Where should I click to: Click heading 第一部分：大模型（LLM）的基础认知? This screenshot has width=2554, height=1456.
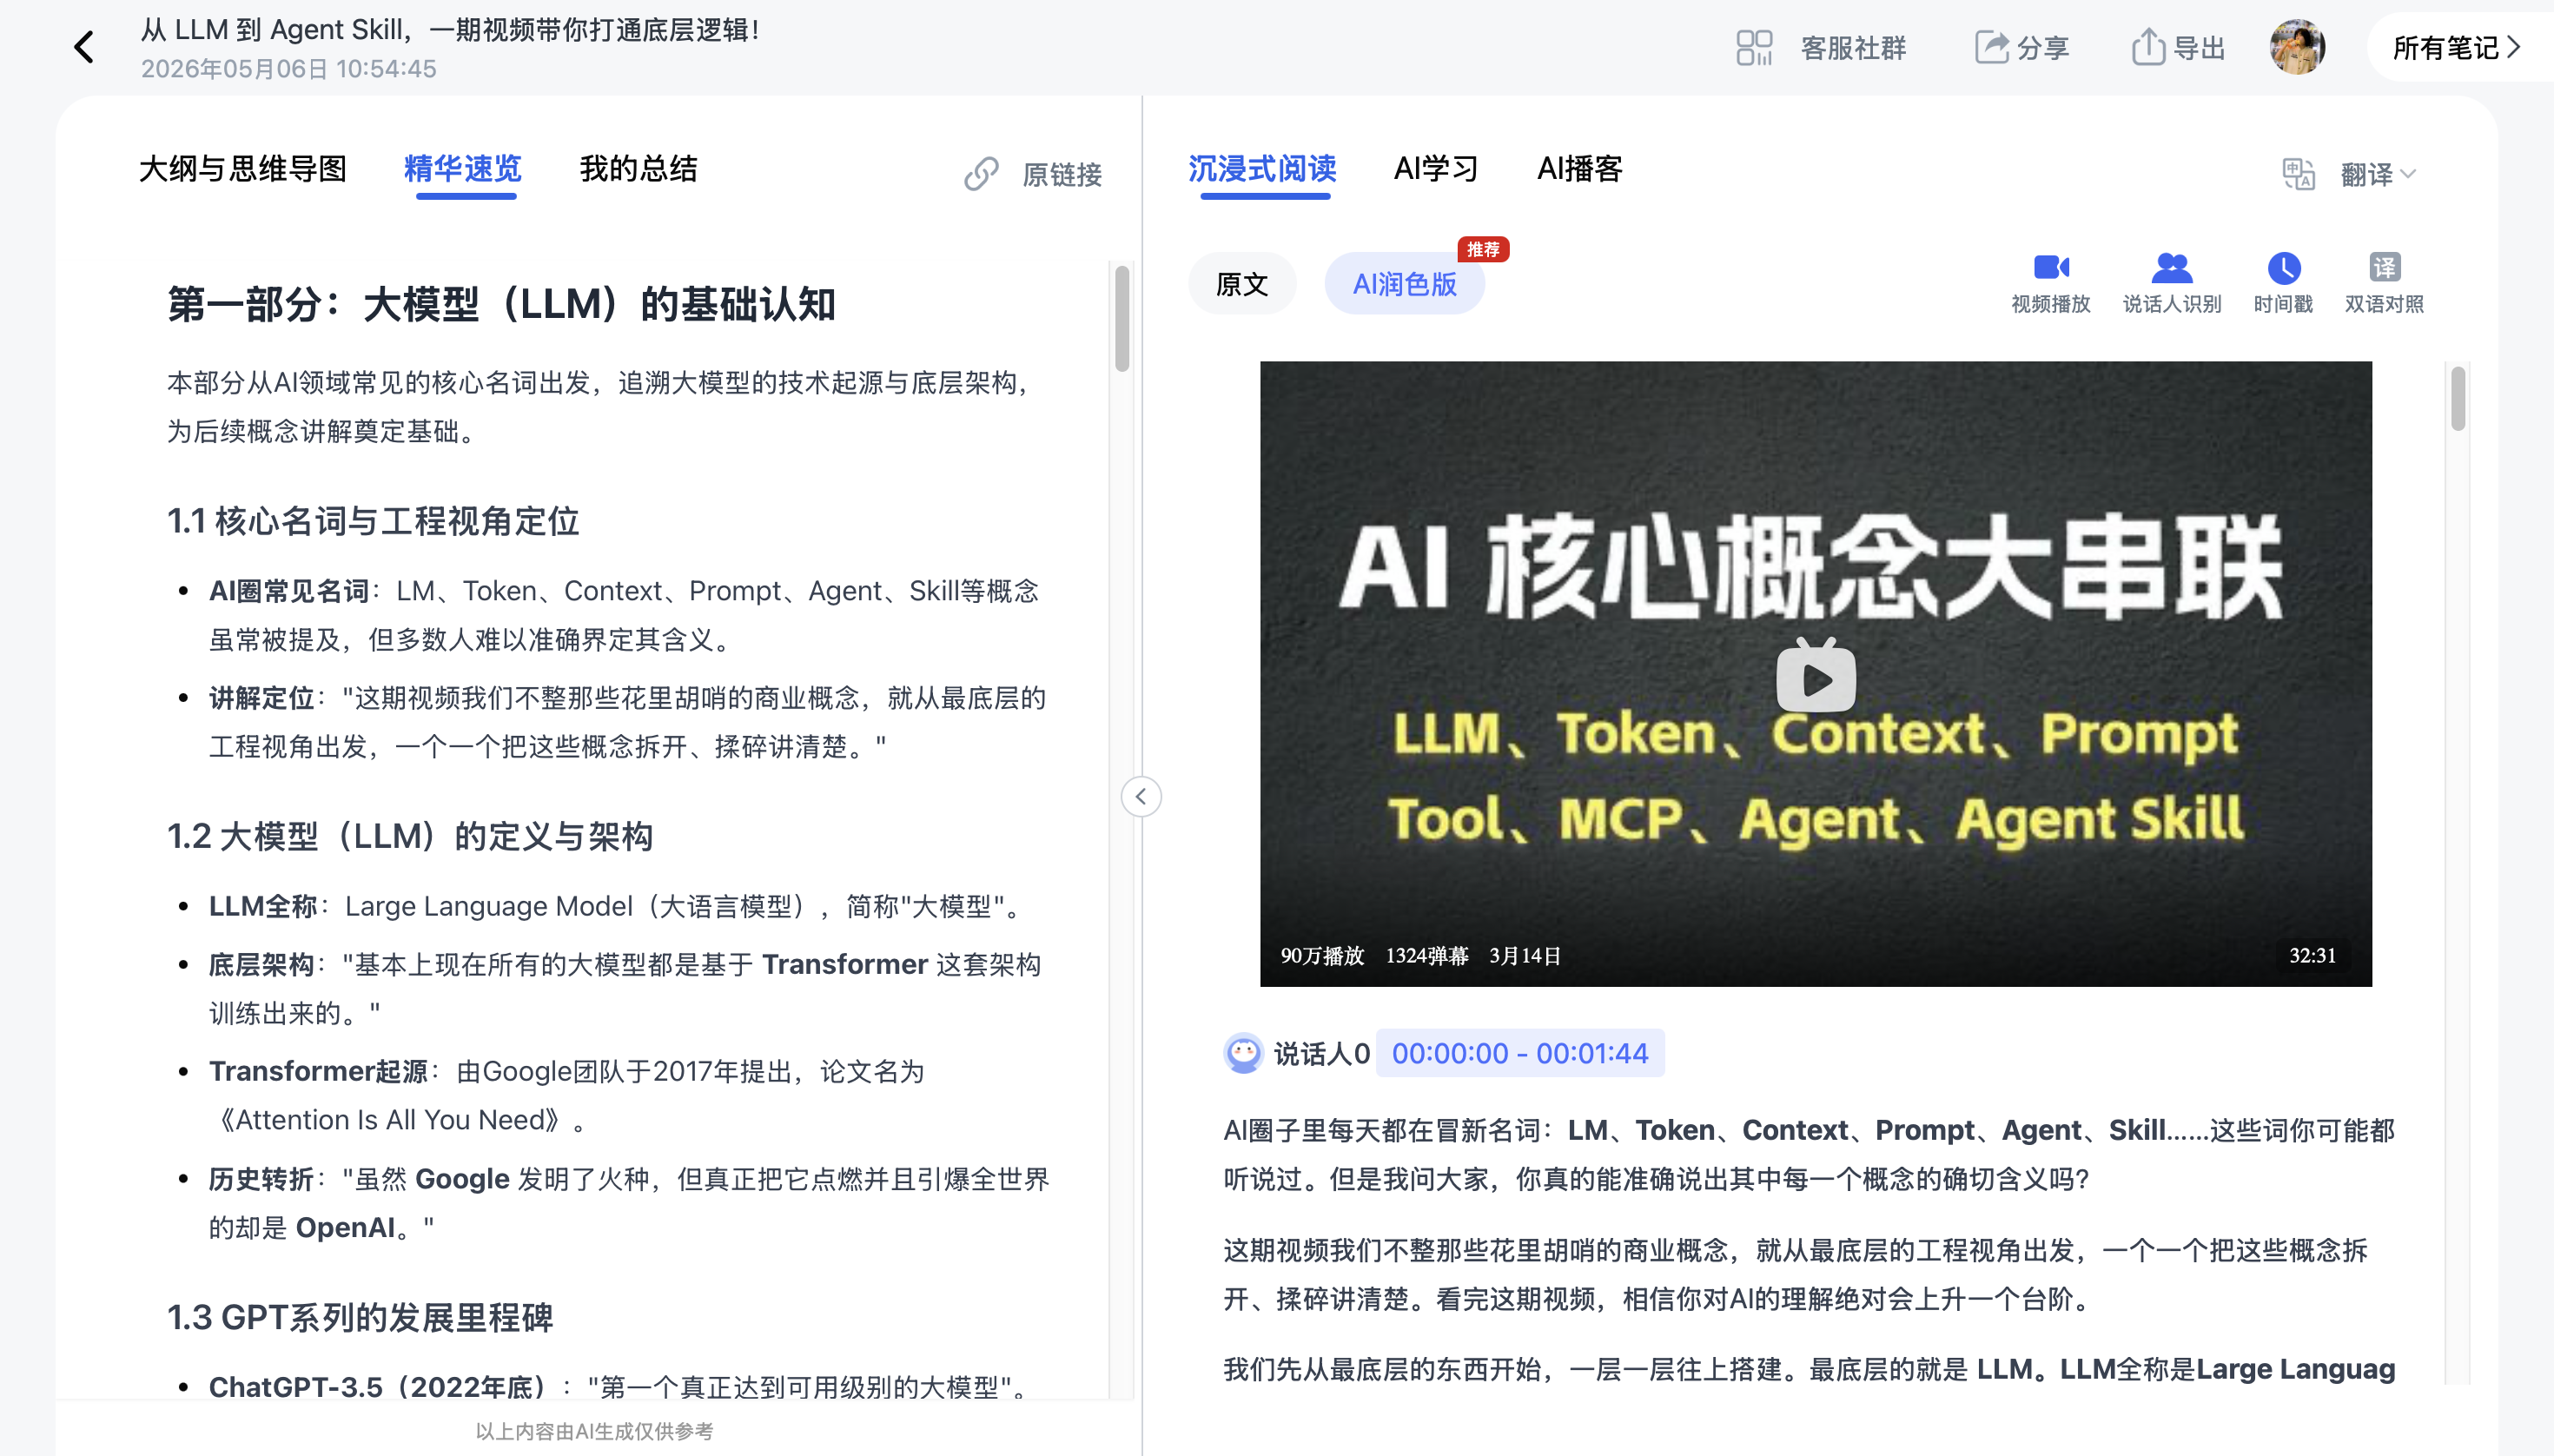(501, 303)
